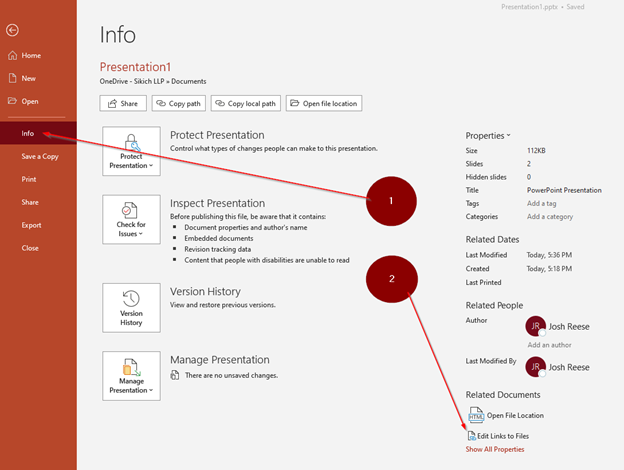
Task: Open the Protect Presentation dropdown
Action: click(131, 151)
